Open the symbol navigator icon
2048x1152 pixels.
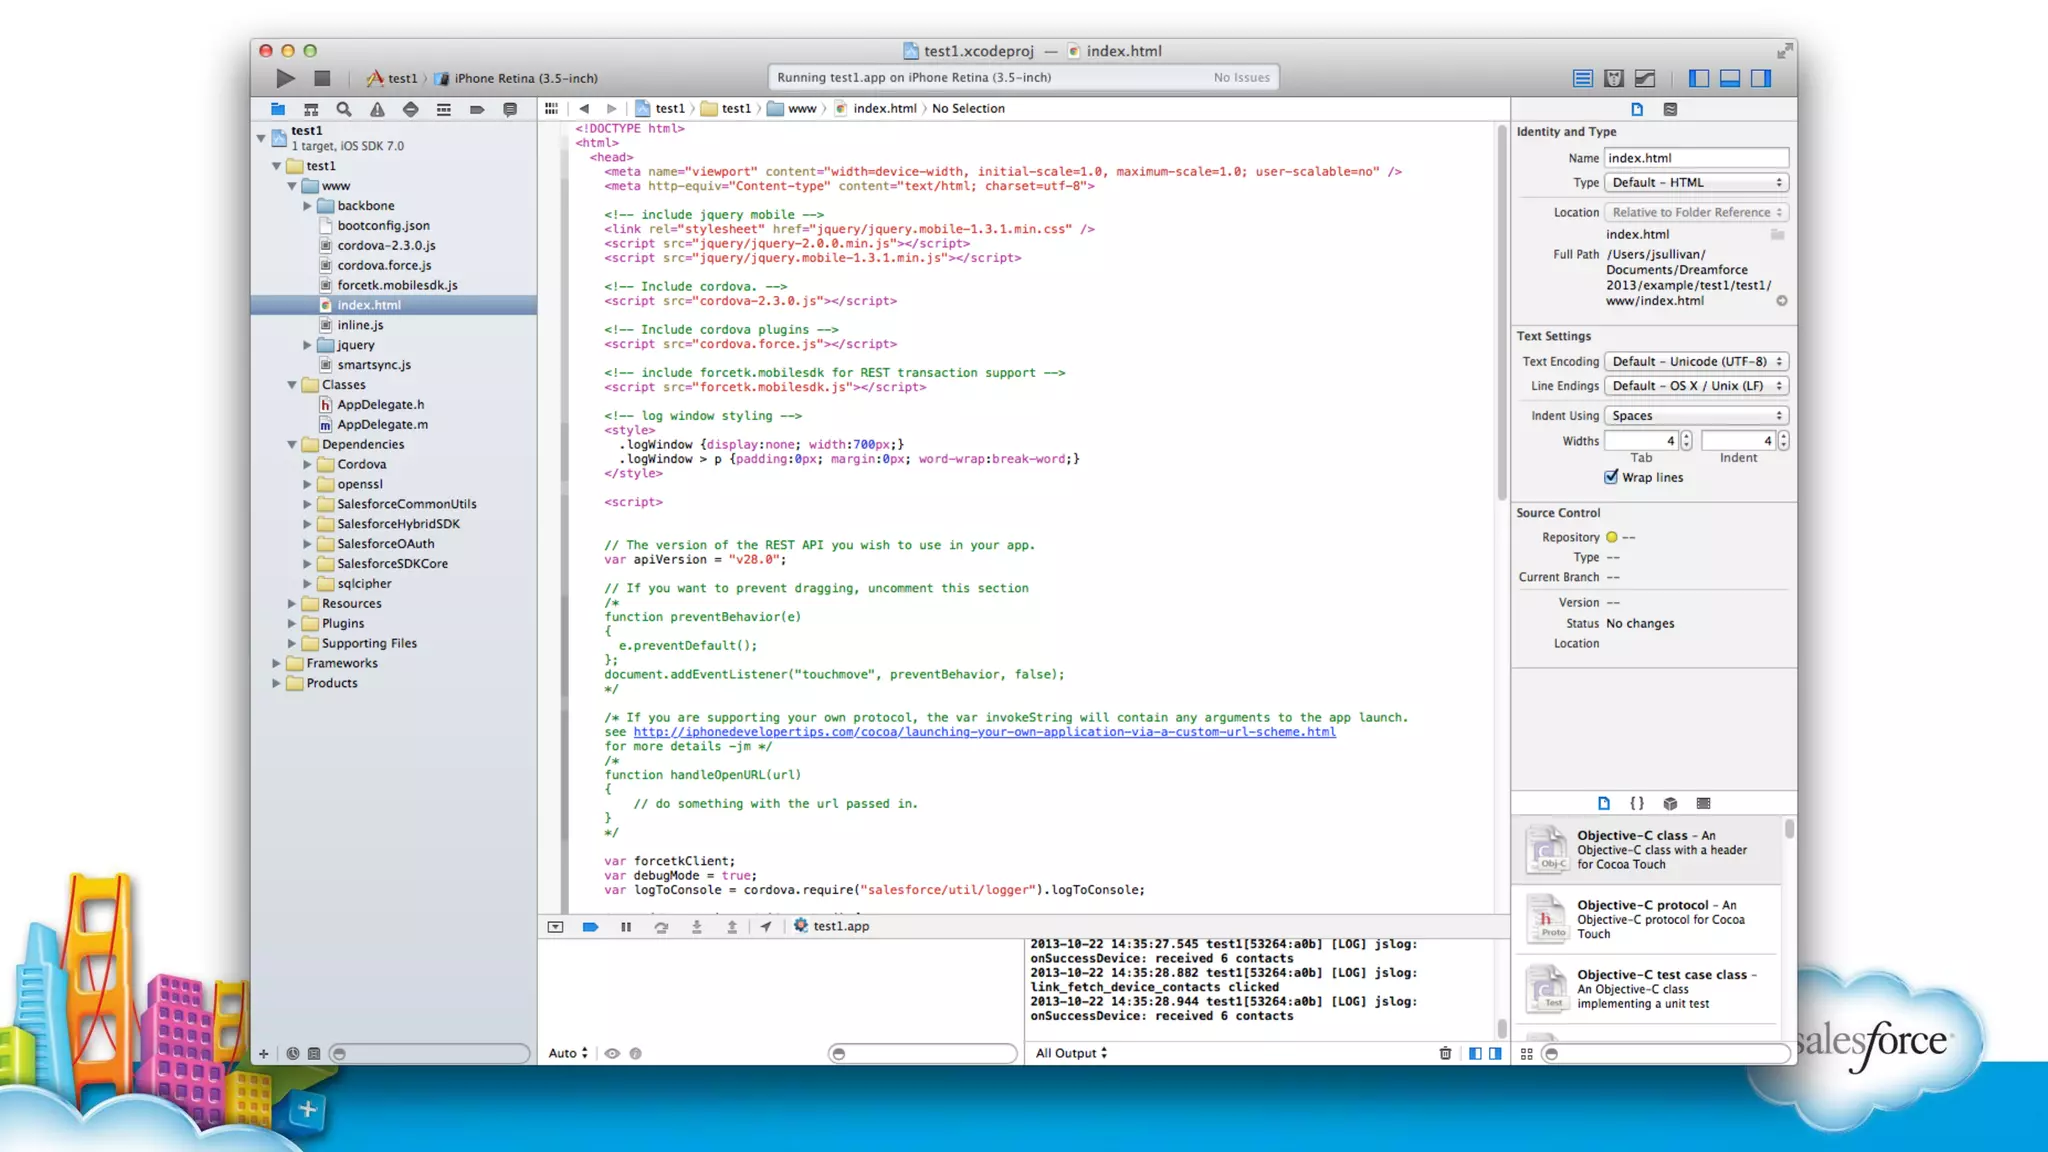(311, 109)
